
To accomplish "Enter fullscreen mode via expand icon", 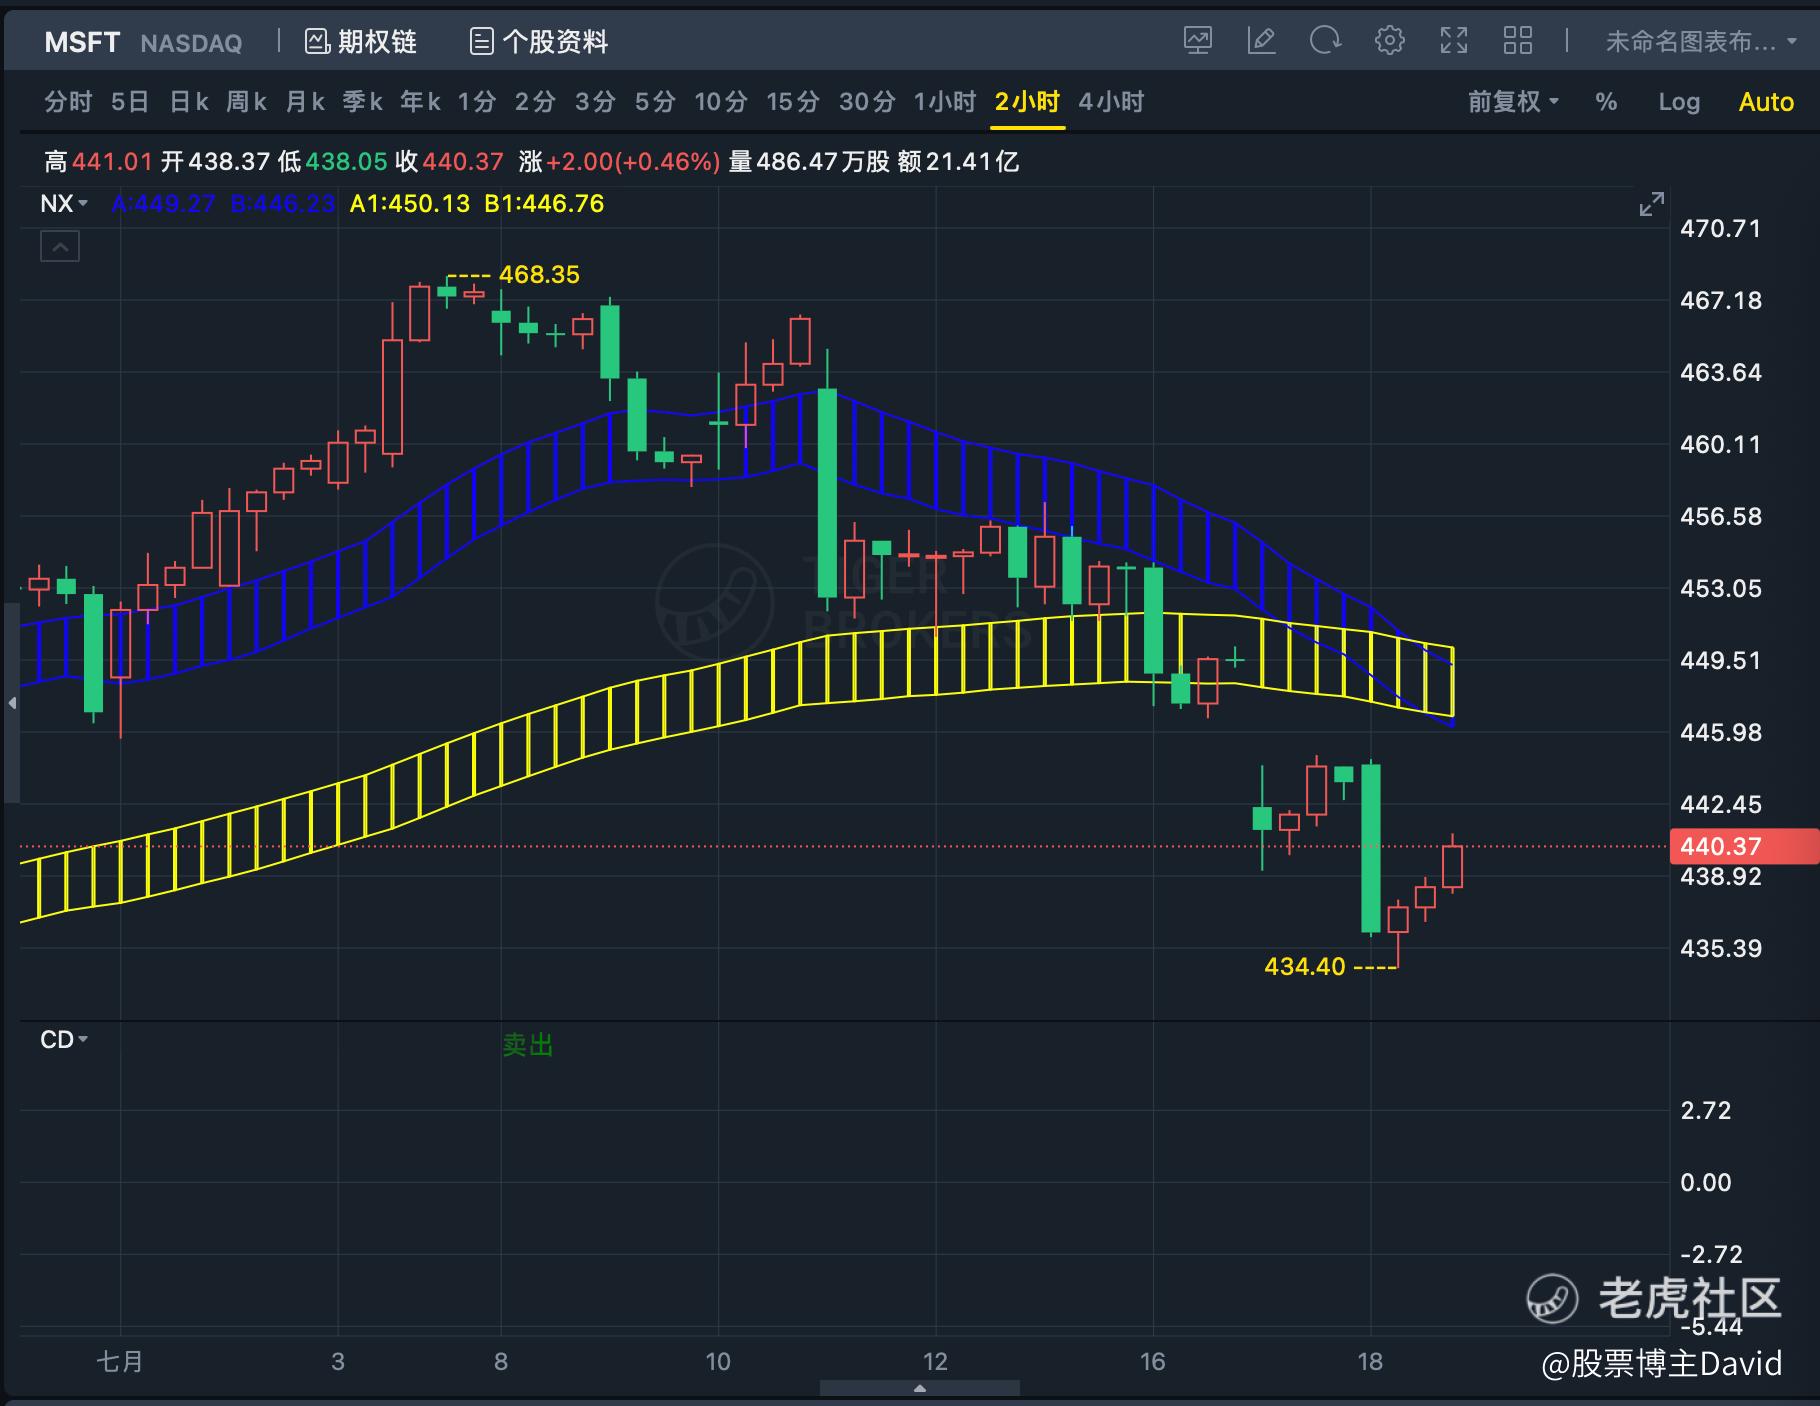I will pyautogui.click(x=1453, y=41).
